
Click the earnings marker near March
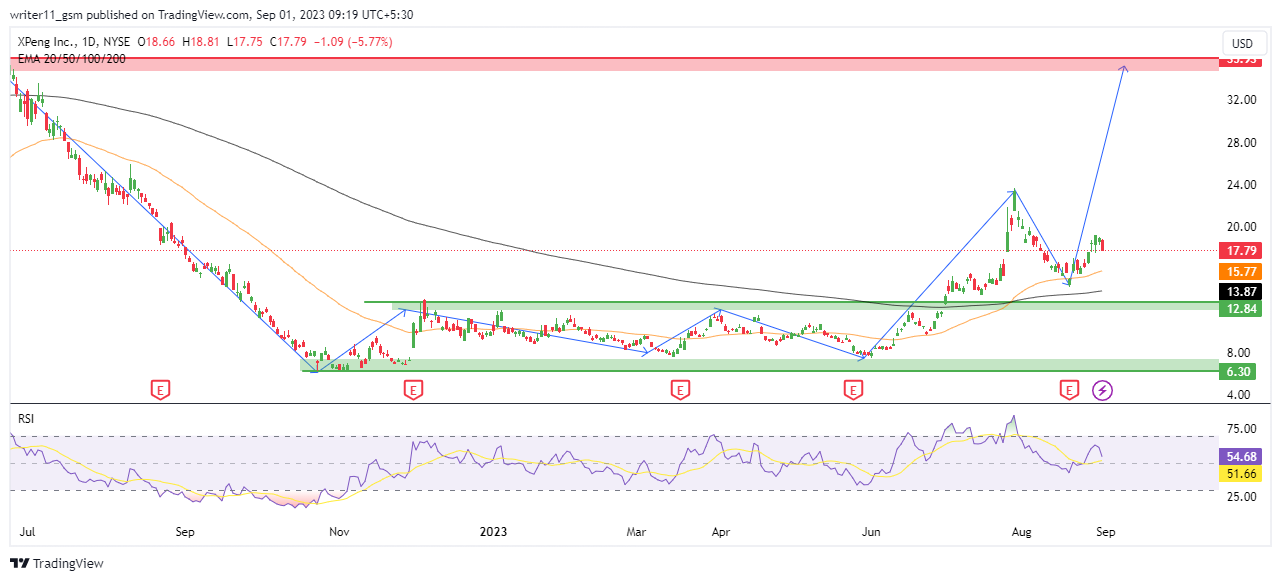pyautogui.click(x=680, y=389)
